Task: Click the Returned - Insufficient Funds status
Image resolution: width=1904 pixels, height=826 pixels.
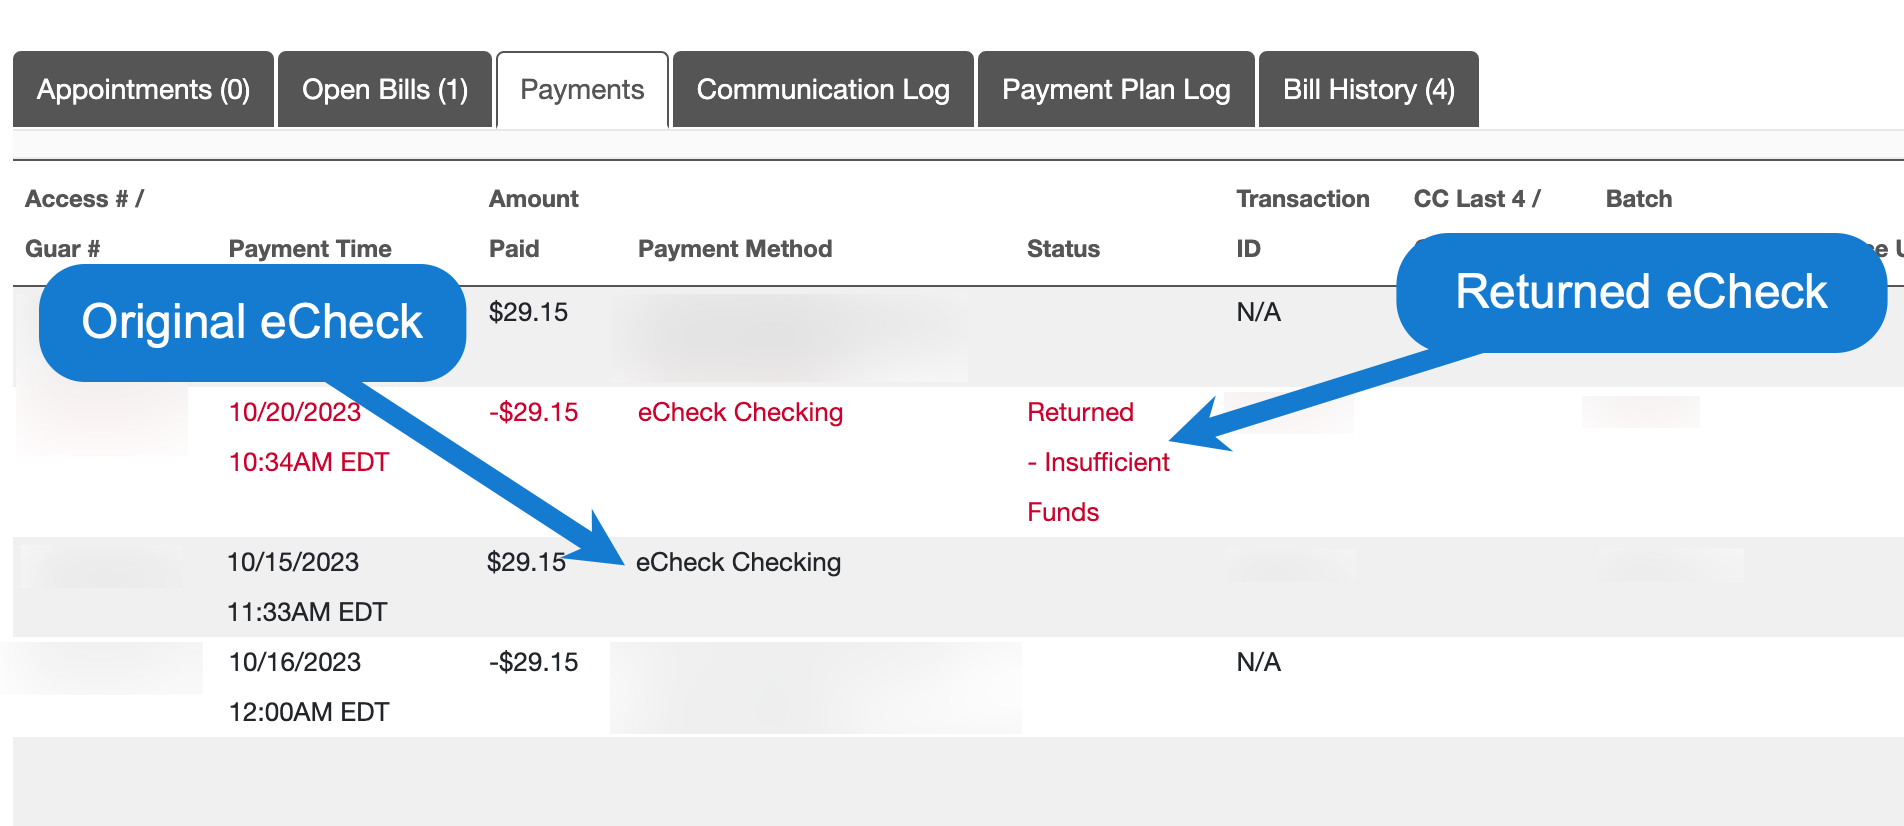Action: click(1097, 462)
